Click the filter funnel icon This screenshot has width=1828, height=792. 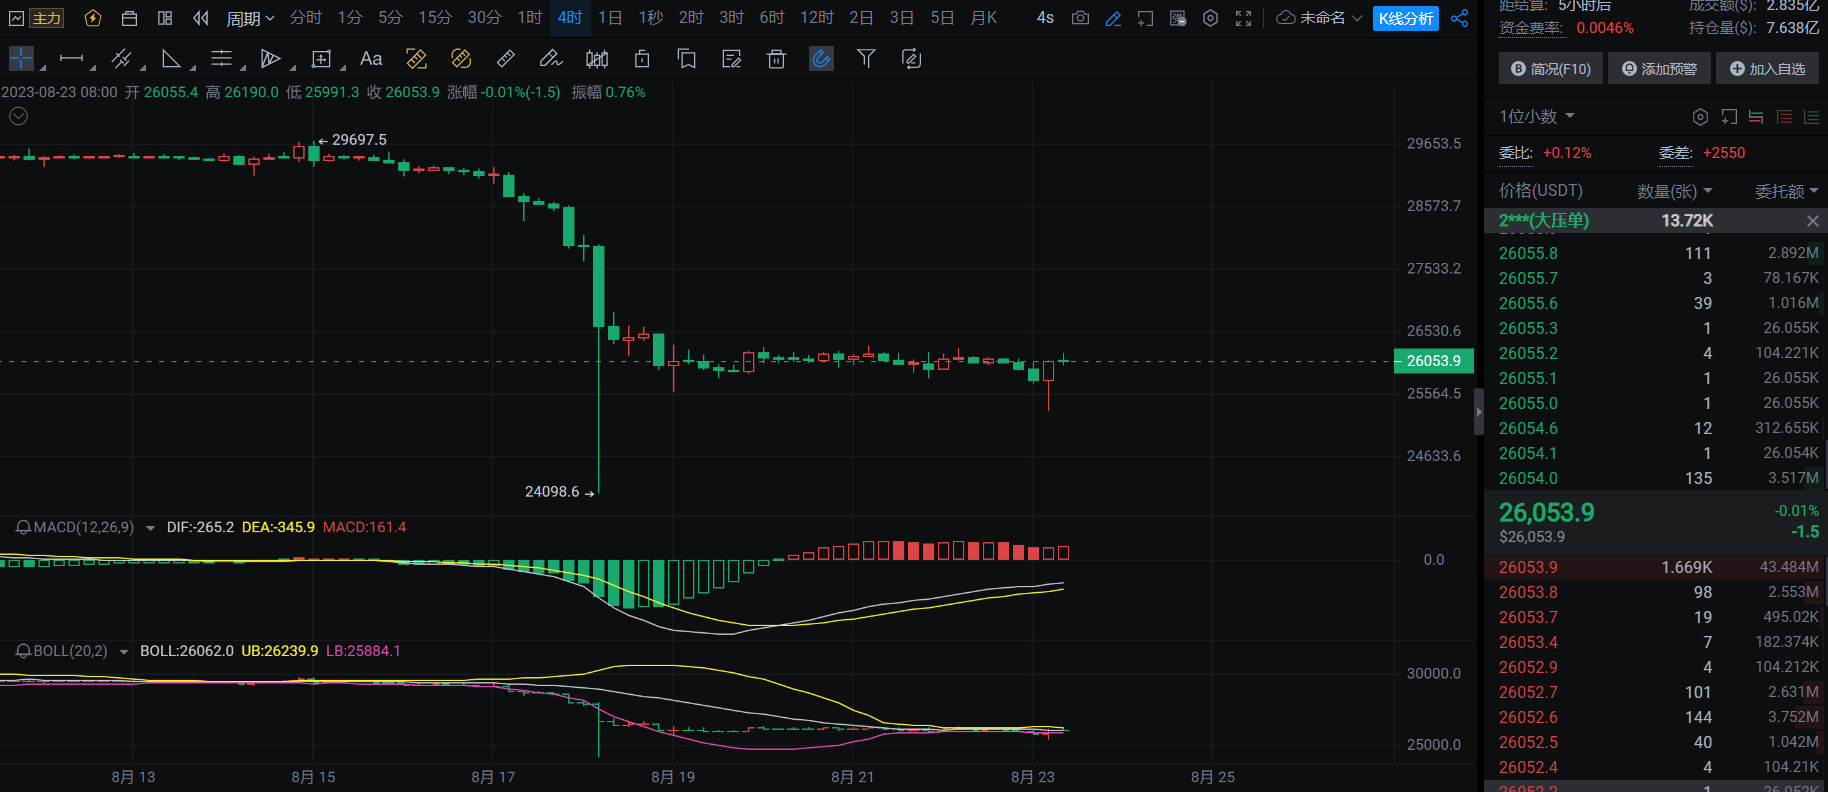866,59
